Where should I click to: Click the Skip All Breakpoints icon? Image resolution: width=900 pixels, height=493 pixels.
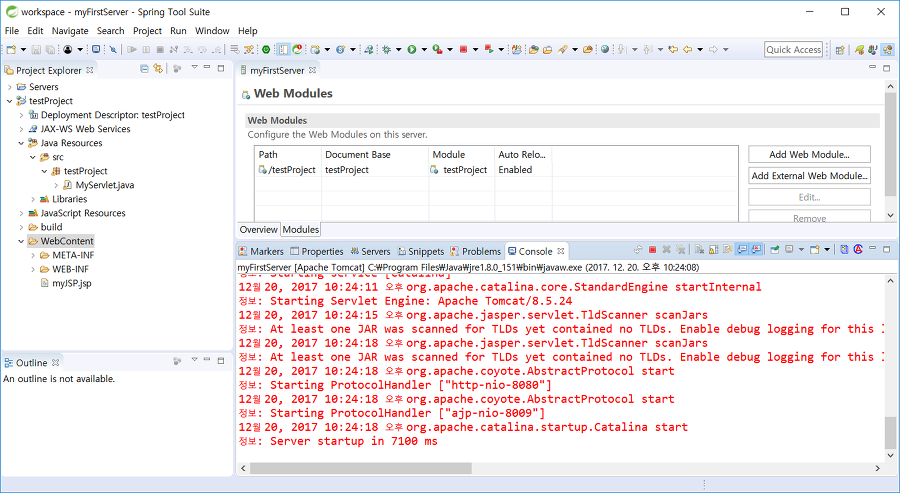point(113,50)
